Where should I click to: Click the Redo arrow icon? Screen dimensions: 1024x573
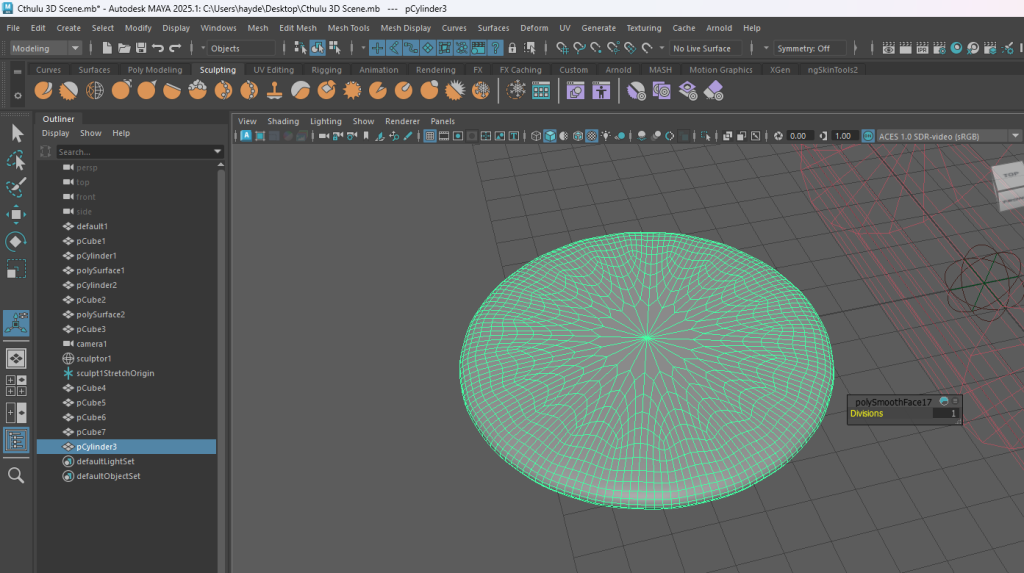click(175, 48)
